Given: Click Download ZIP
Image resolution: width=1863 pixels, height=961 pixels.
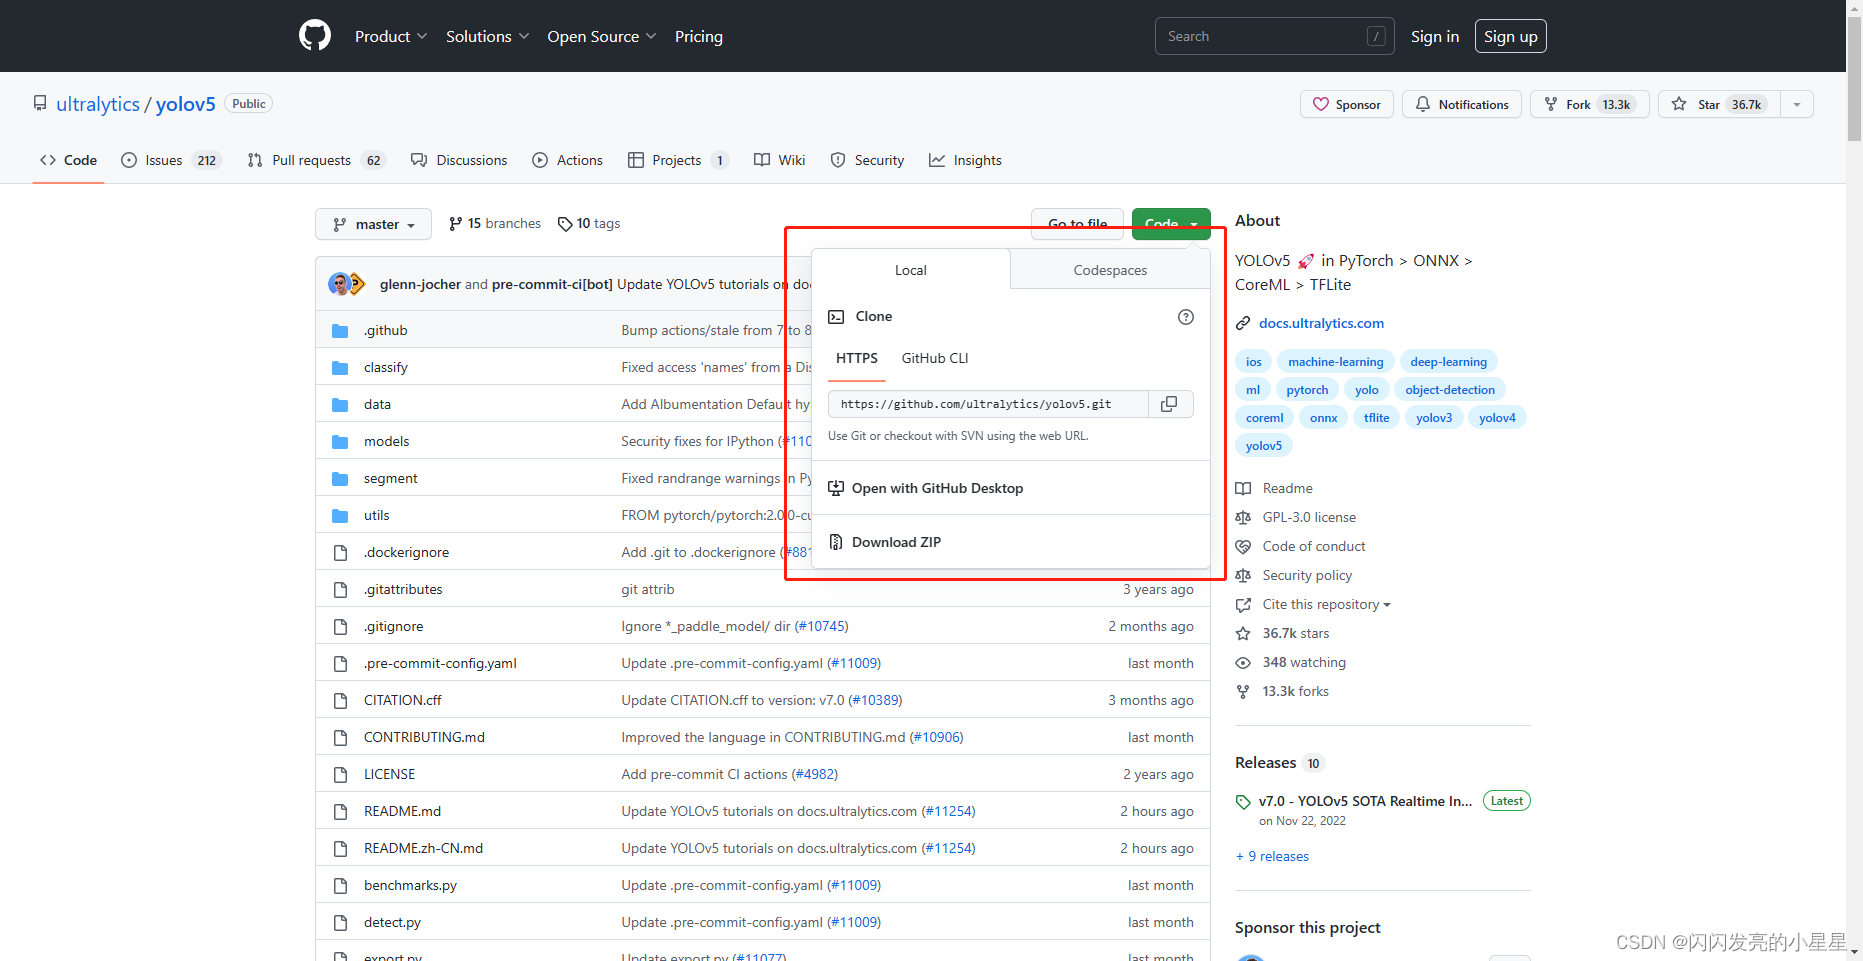Looking at the screenshot, I should point(896,542).
